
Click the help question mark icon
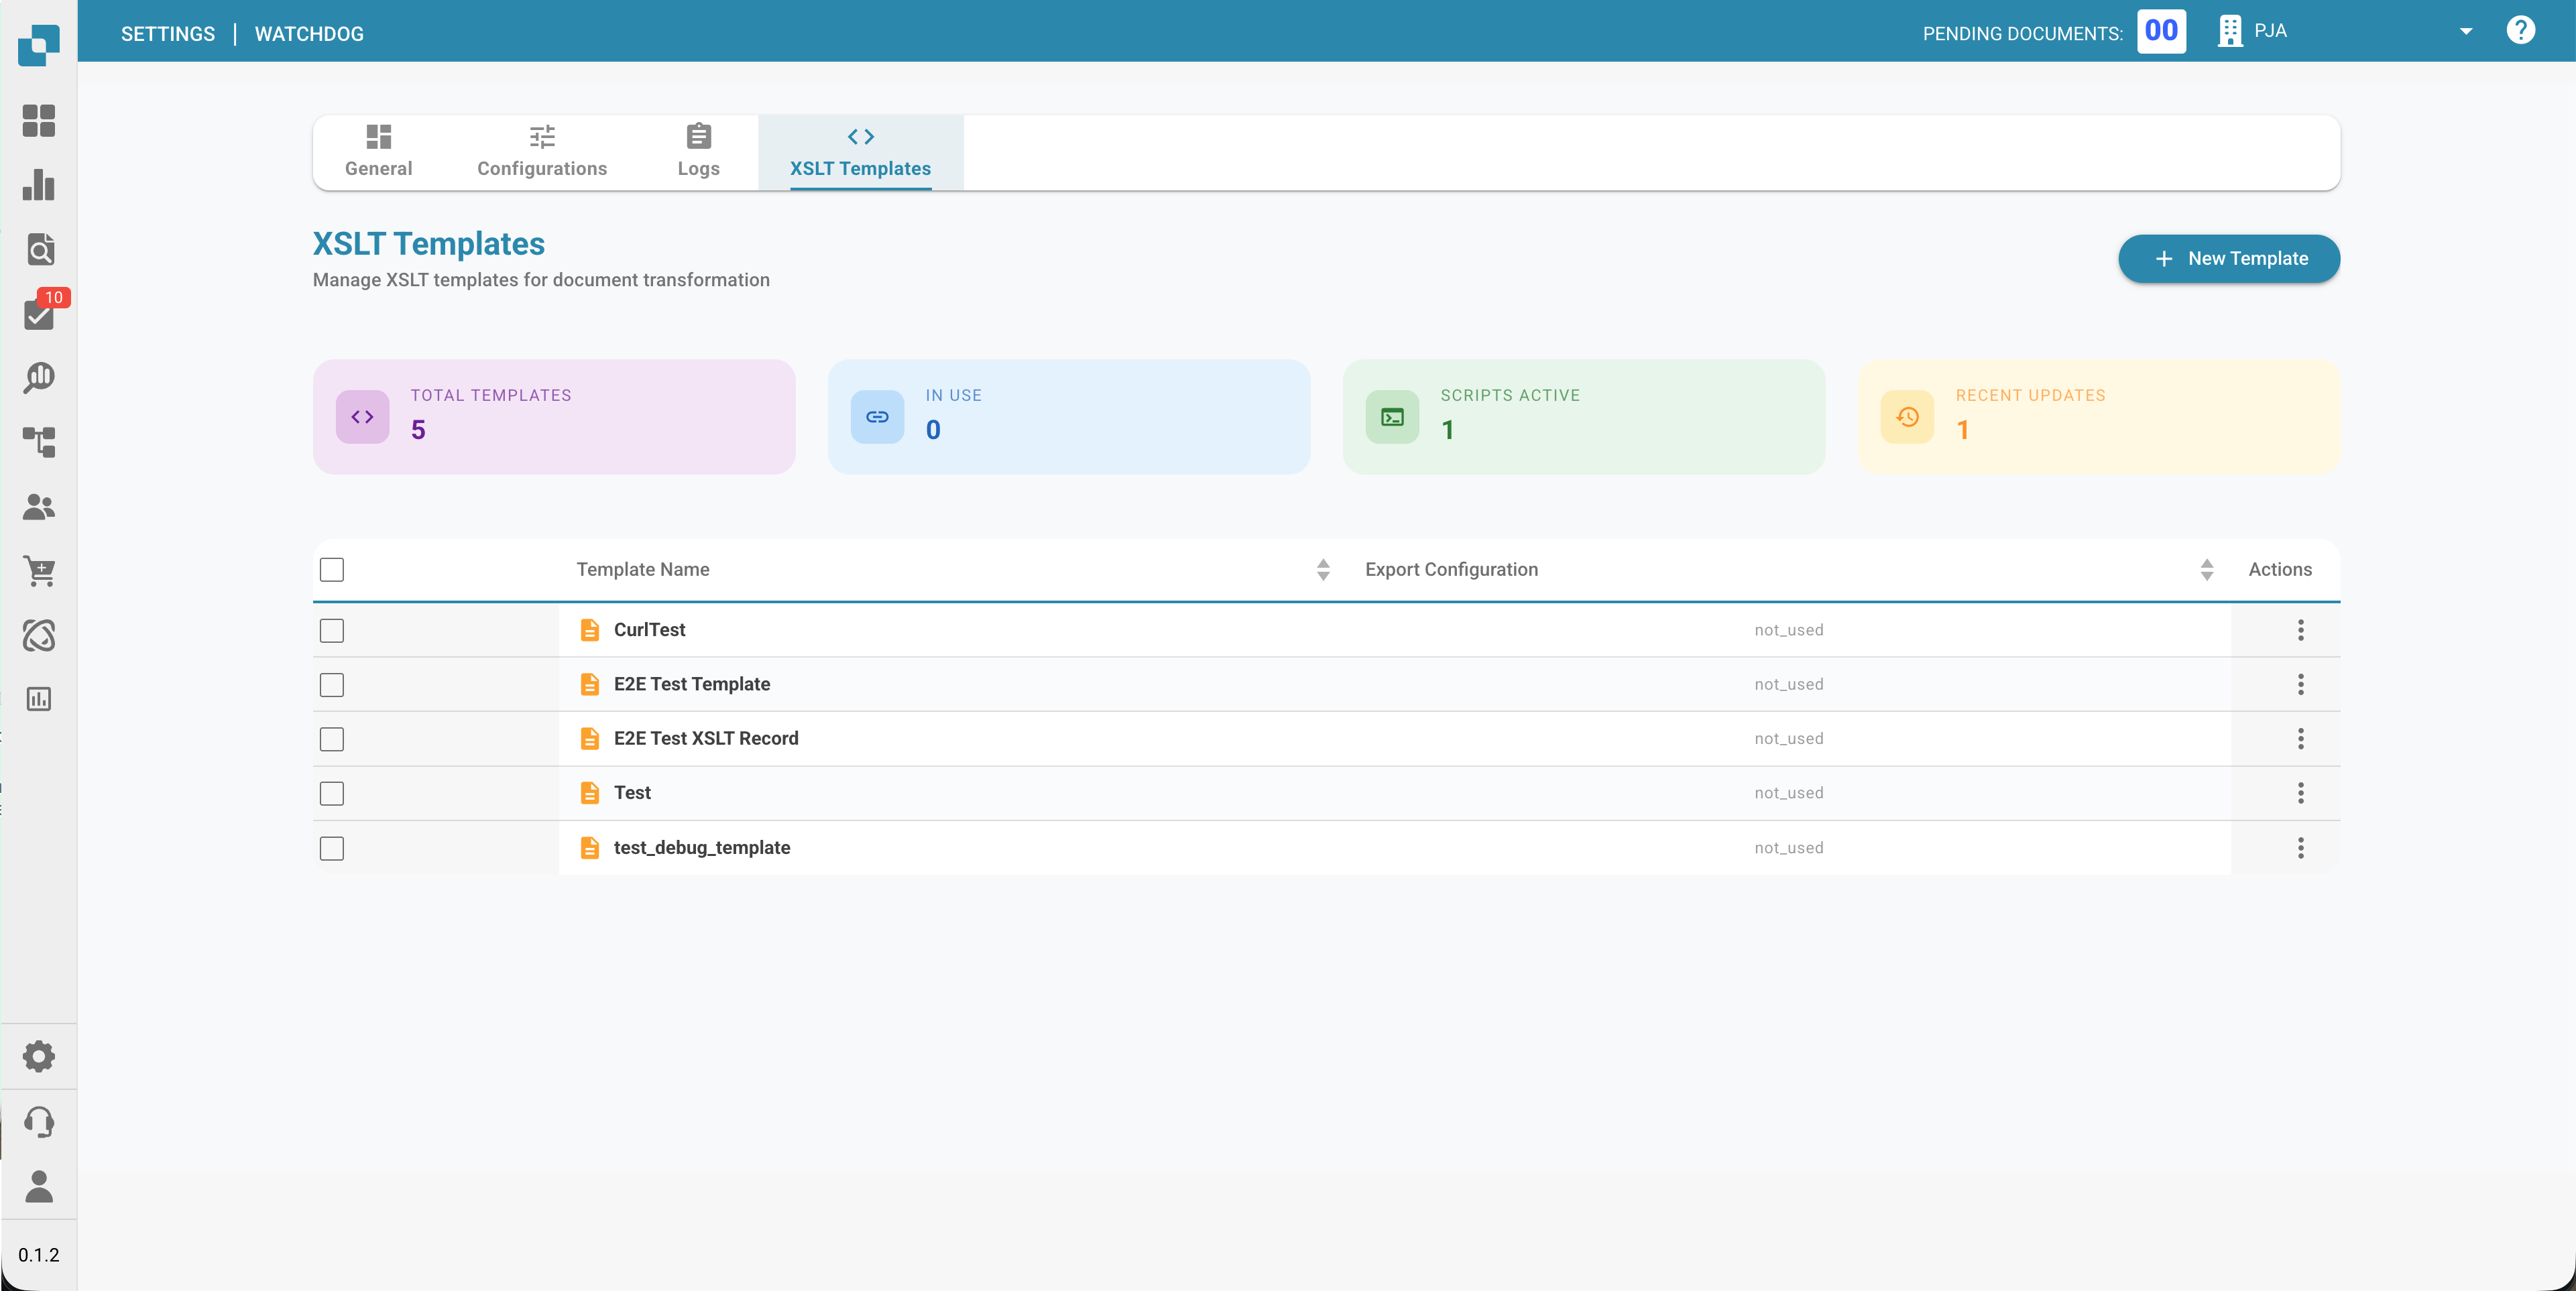point(2522,30)
